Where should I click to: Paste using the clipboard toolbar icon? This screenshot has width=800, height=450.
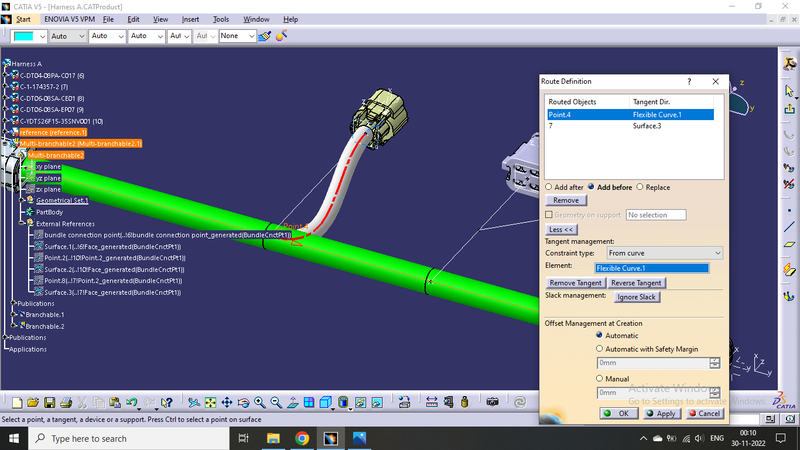tap(115, 403)
